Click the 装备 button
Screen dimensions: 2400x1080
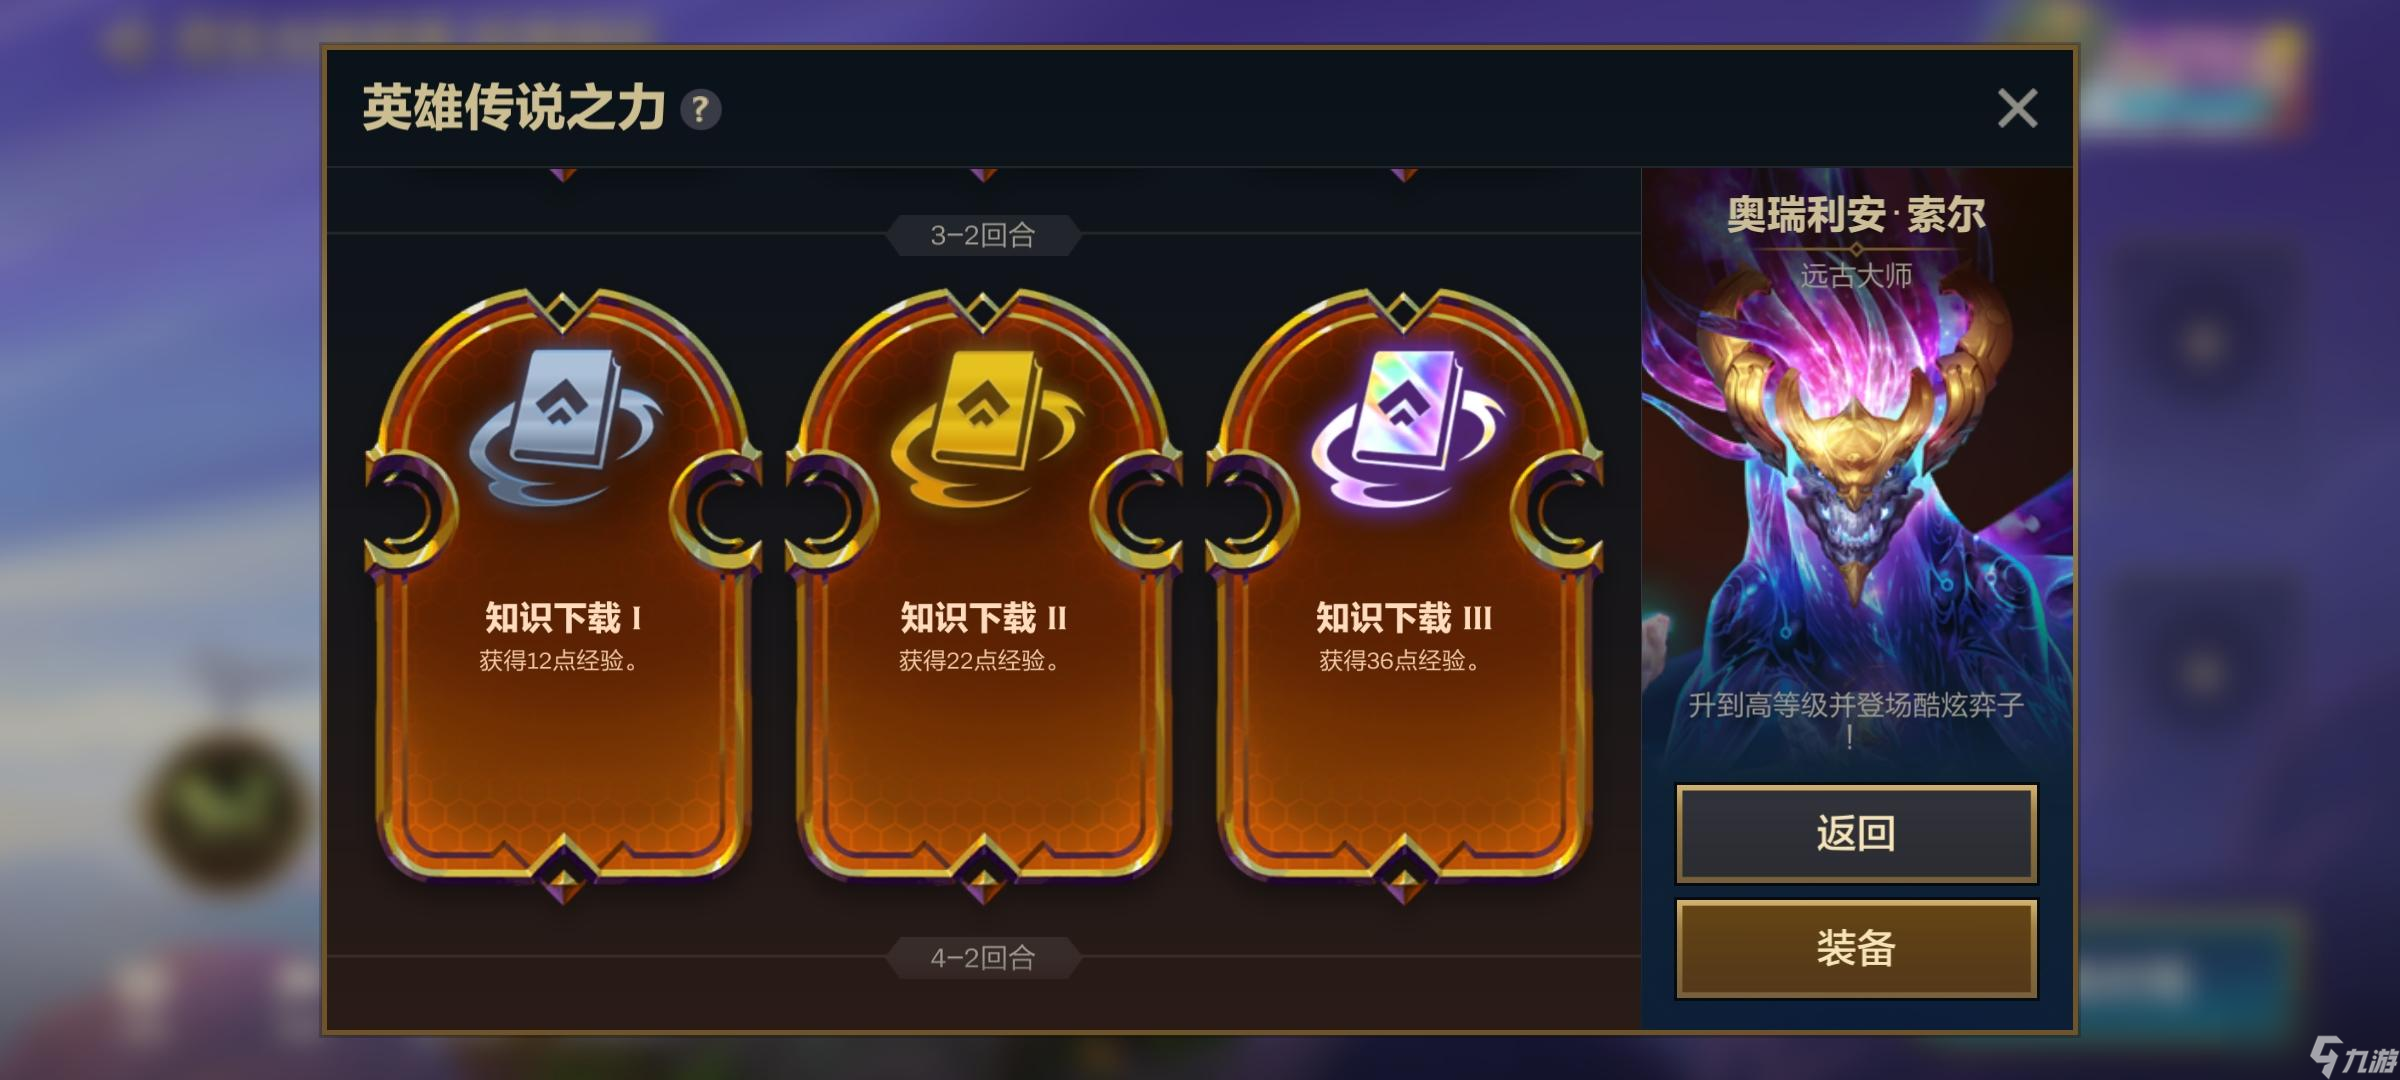(1856, 948)
